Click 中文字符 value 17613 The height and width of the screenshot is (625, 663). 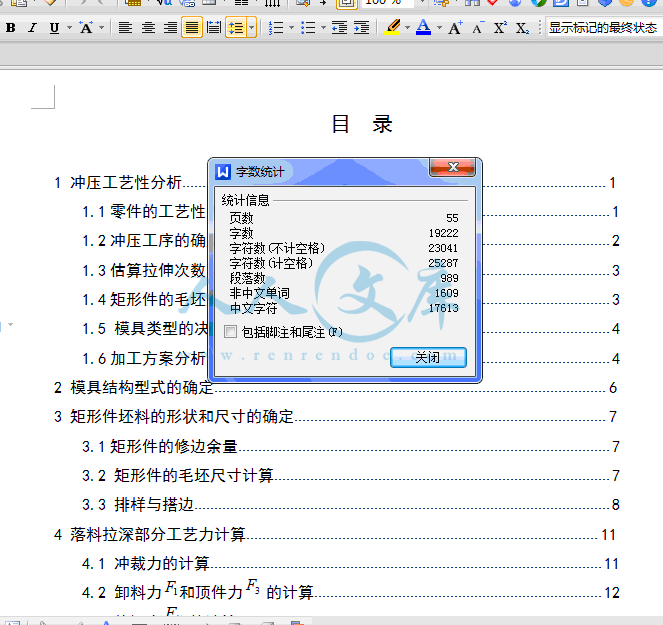click(x=444, y=308)
